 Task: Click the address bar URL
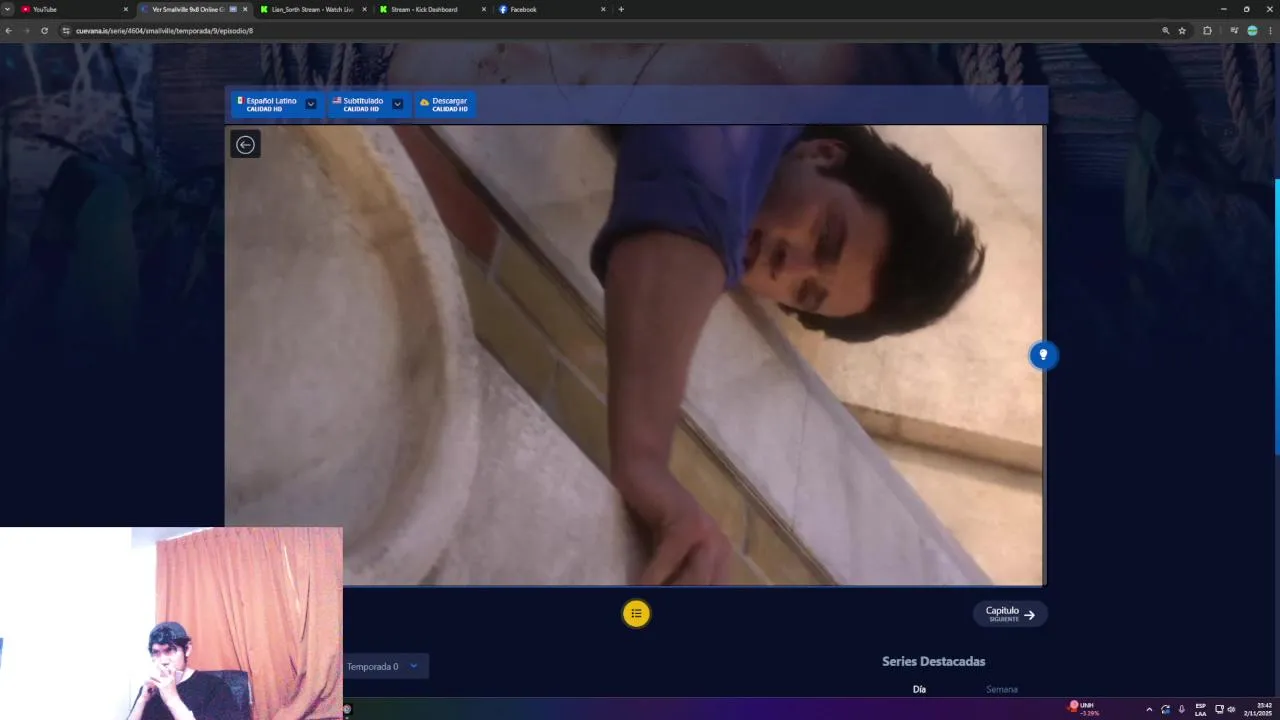click(164, 31)
